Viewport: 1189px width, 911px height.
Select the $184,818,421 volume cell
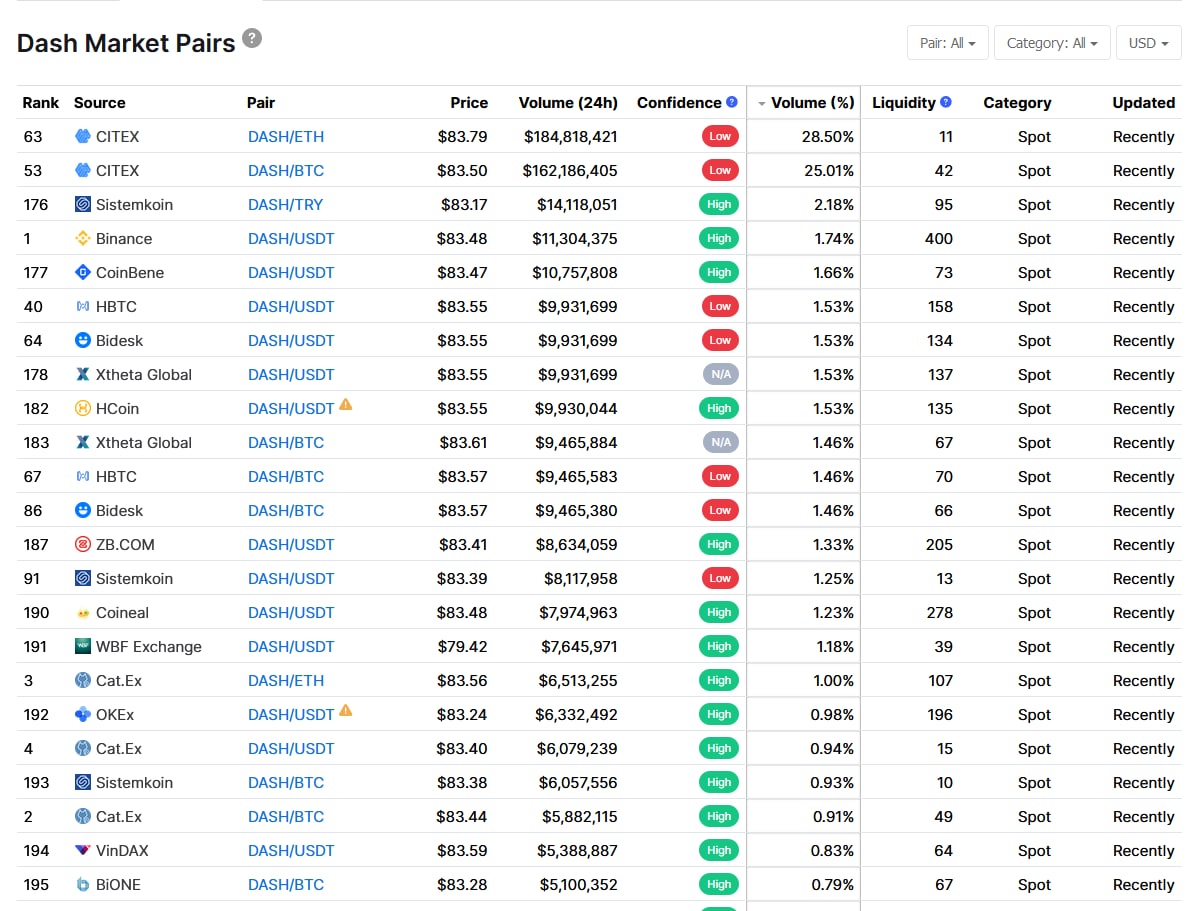click(570, 137)
